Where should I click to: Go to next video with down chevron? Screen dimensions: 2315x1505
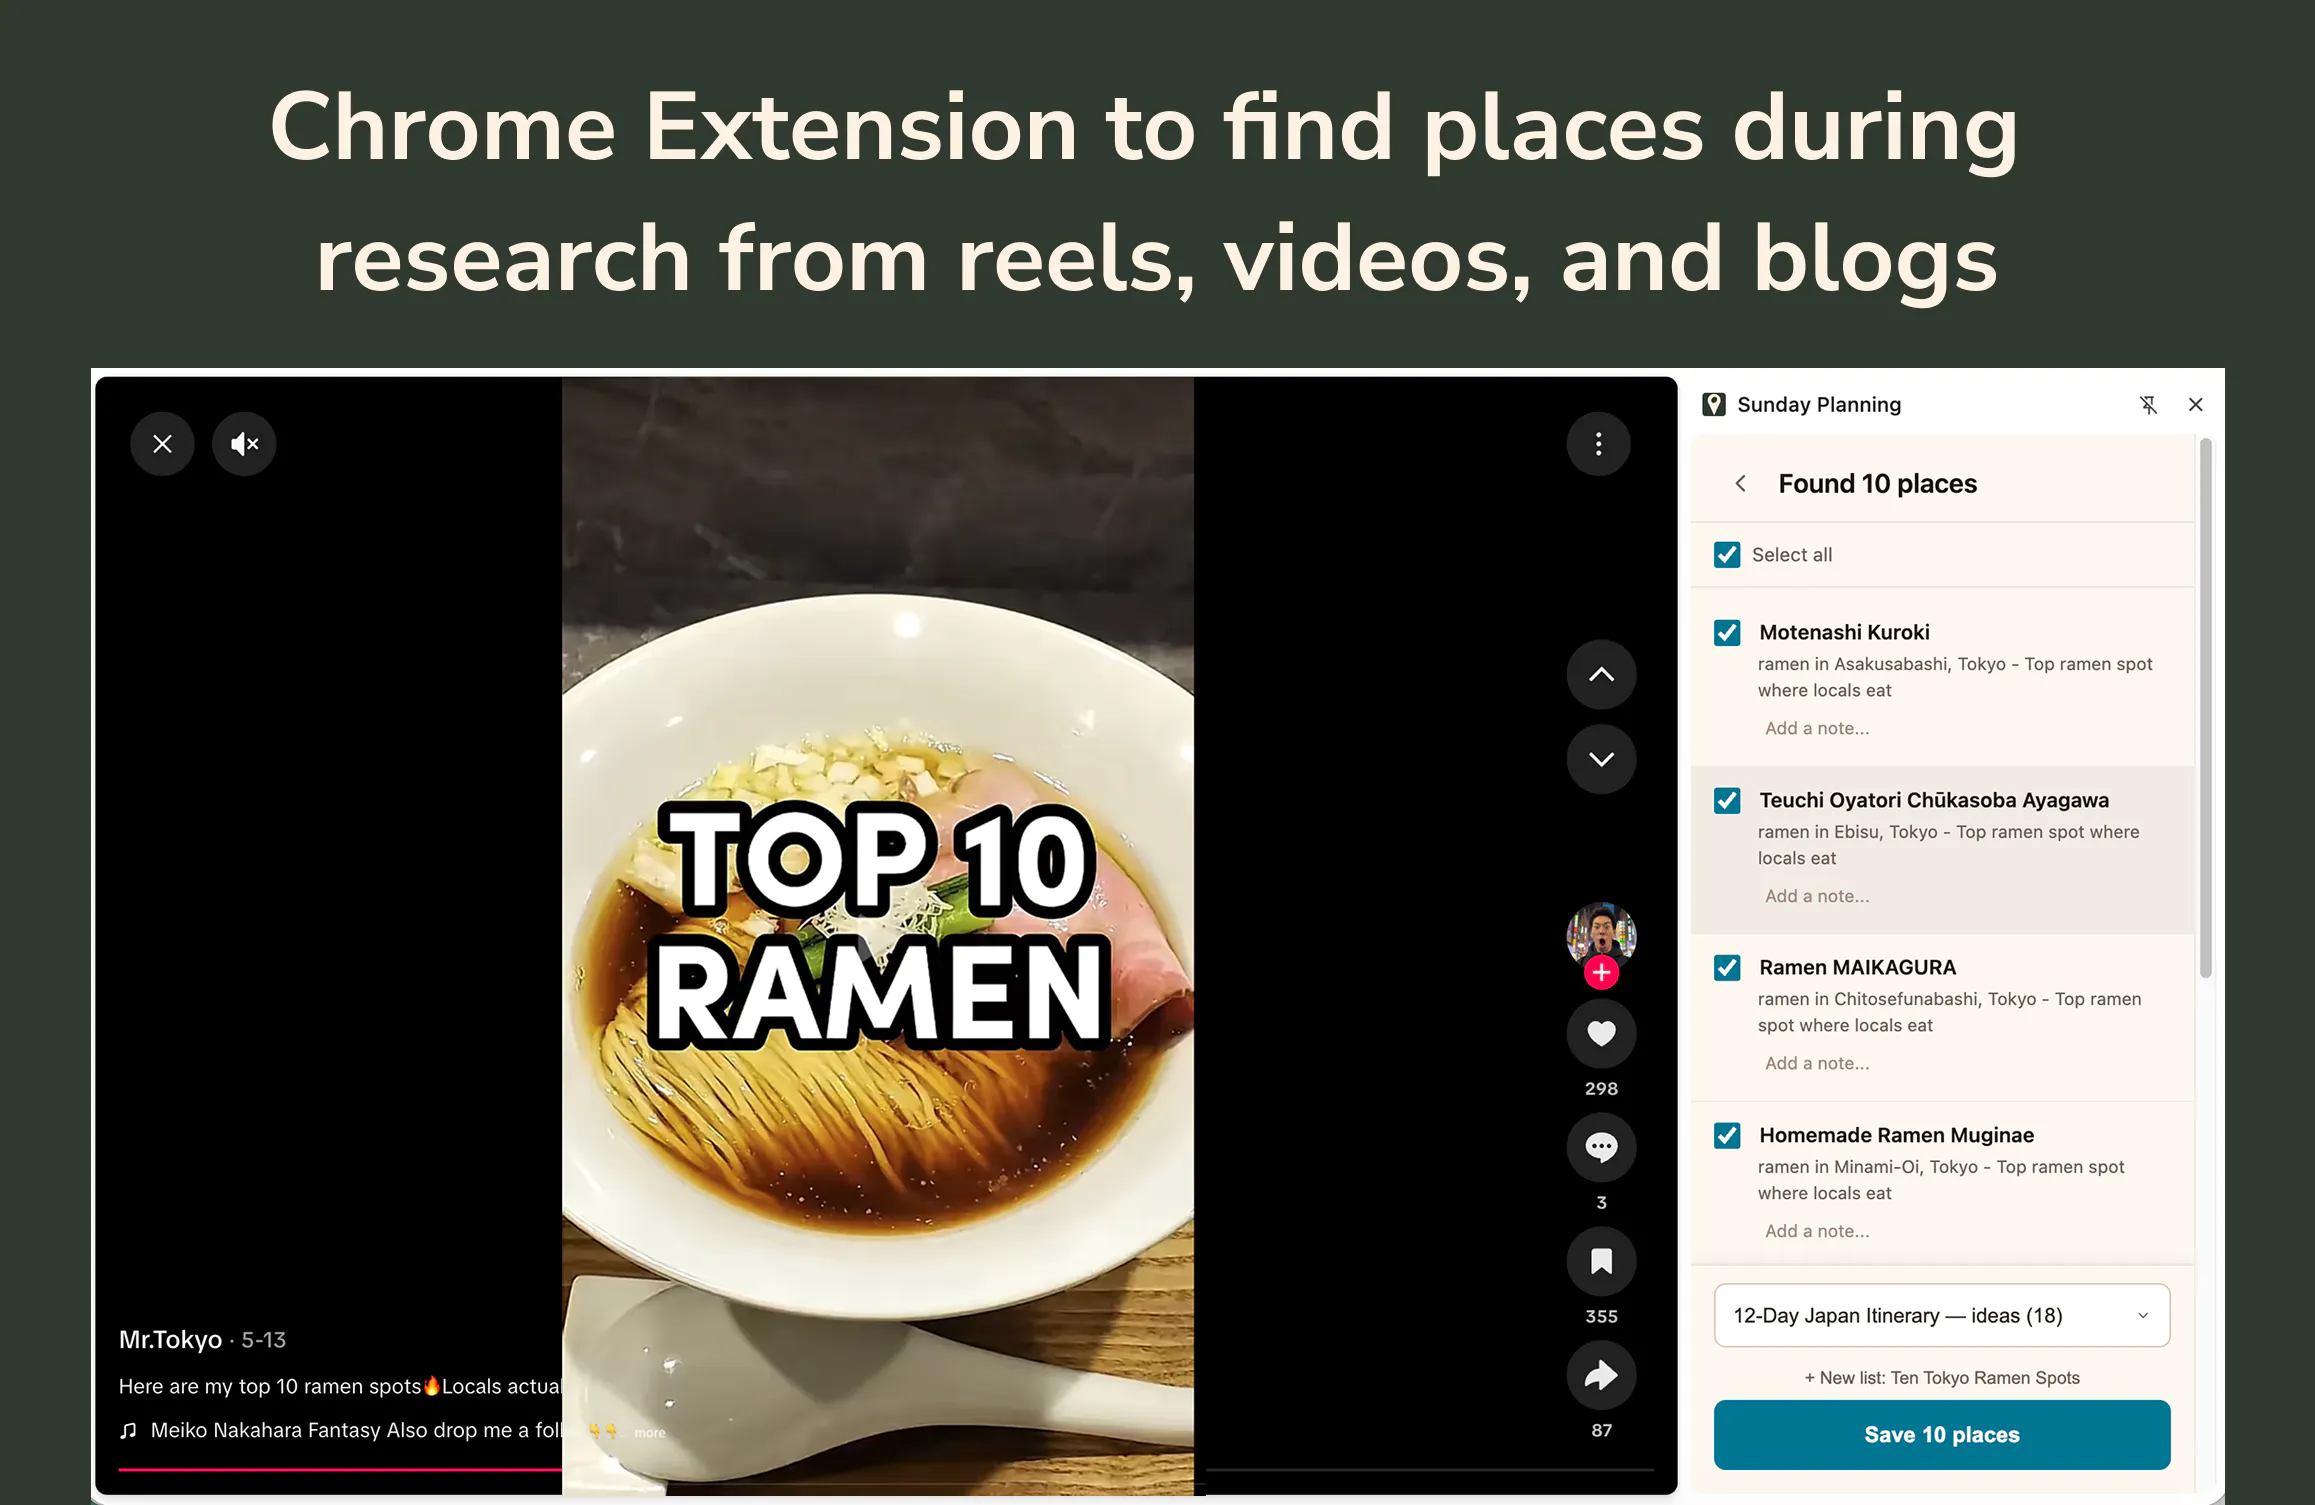point(1601,759)
